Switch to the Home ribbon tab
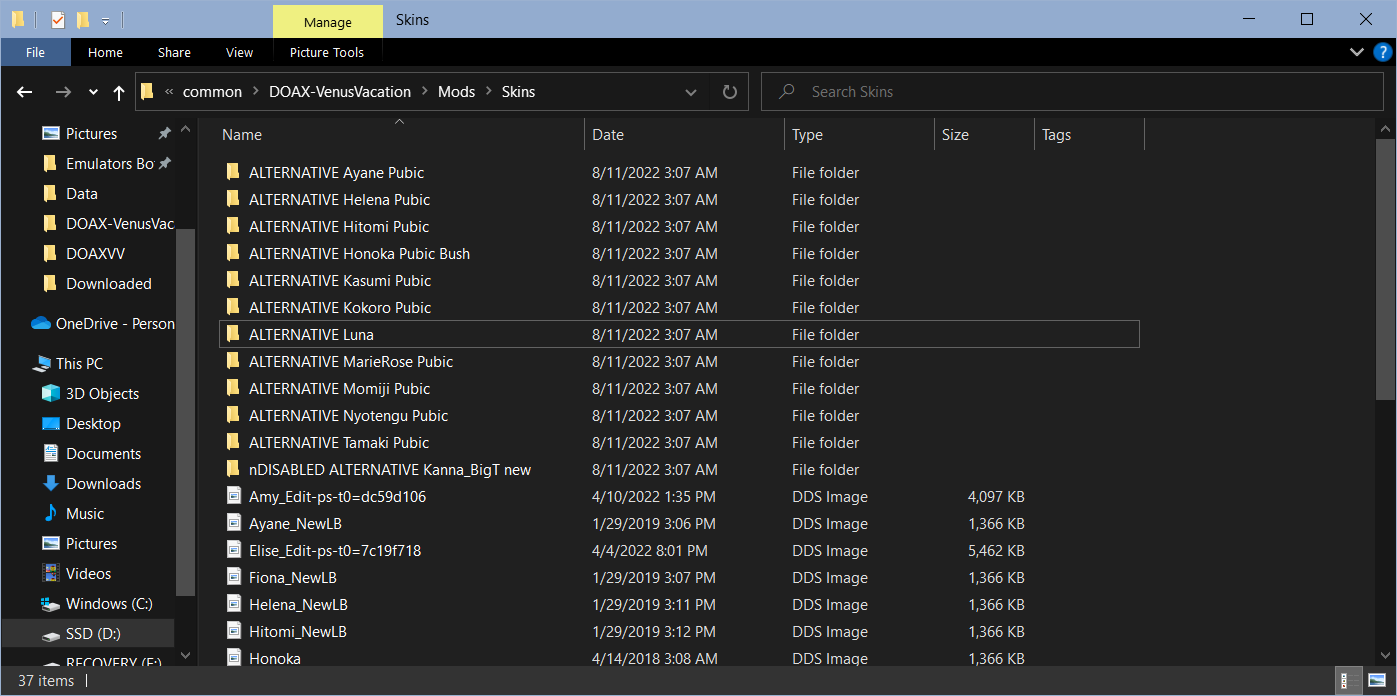 pos(105,53)
